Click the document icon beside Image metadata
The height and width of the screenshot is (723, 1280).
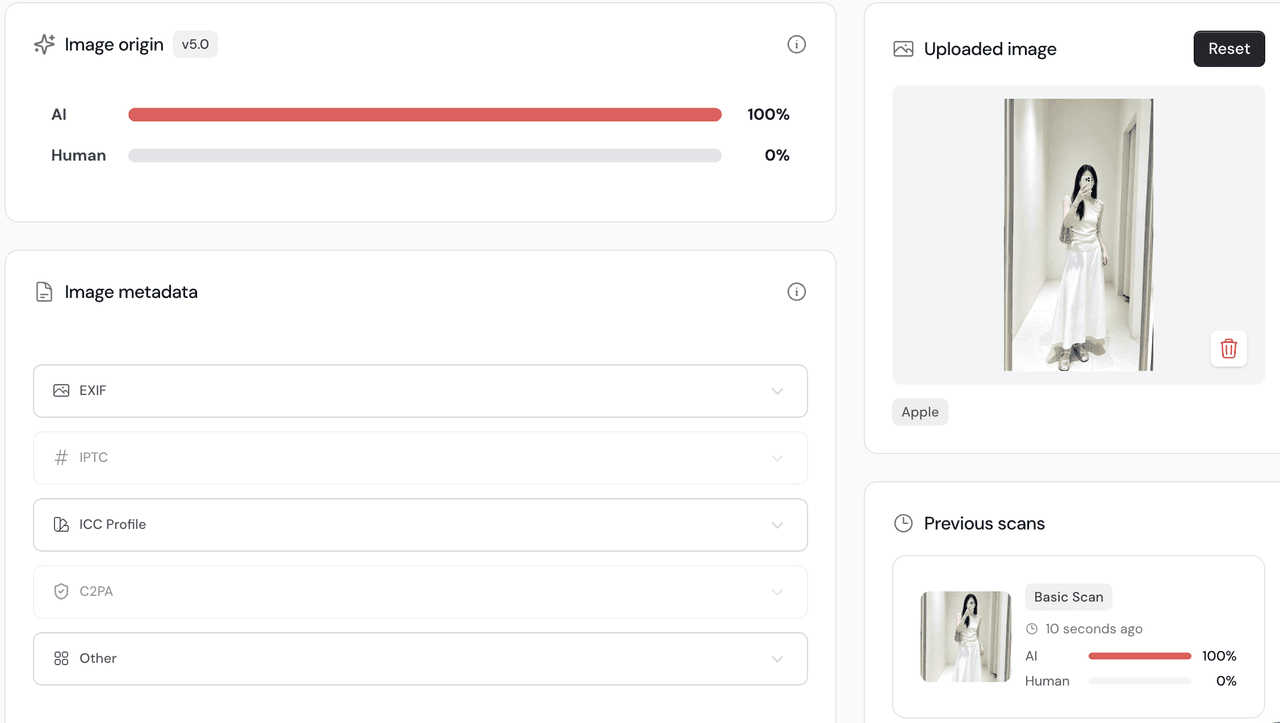pyautogui.click(x=44, y=292)
